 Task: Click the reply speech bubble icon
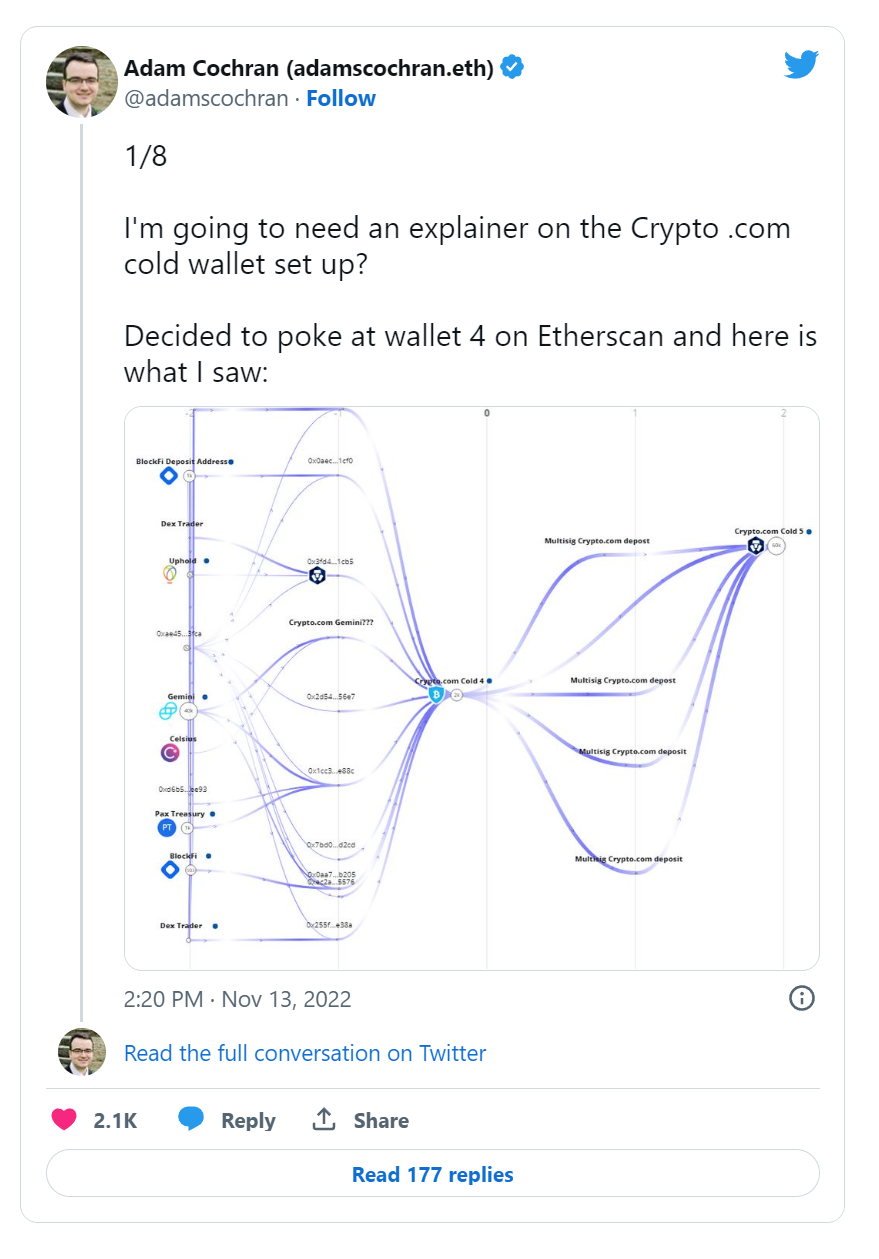(191, 1119)
